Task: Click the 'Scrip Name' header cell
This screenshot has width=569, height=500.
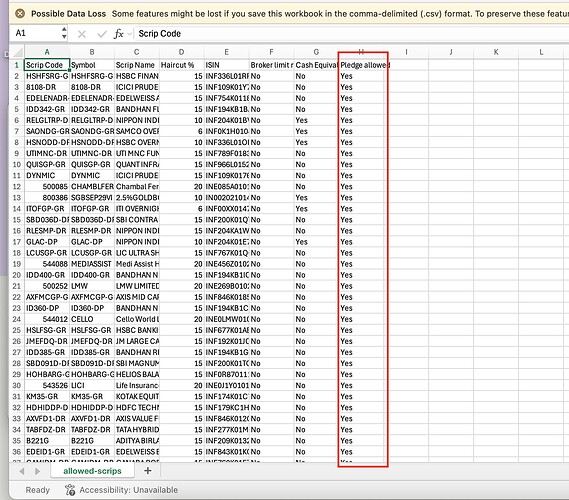Action: point(137,65)
